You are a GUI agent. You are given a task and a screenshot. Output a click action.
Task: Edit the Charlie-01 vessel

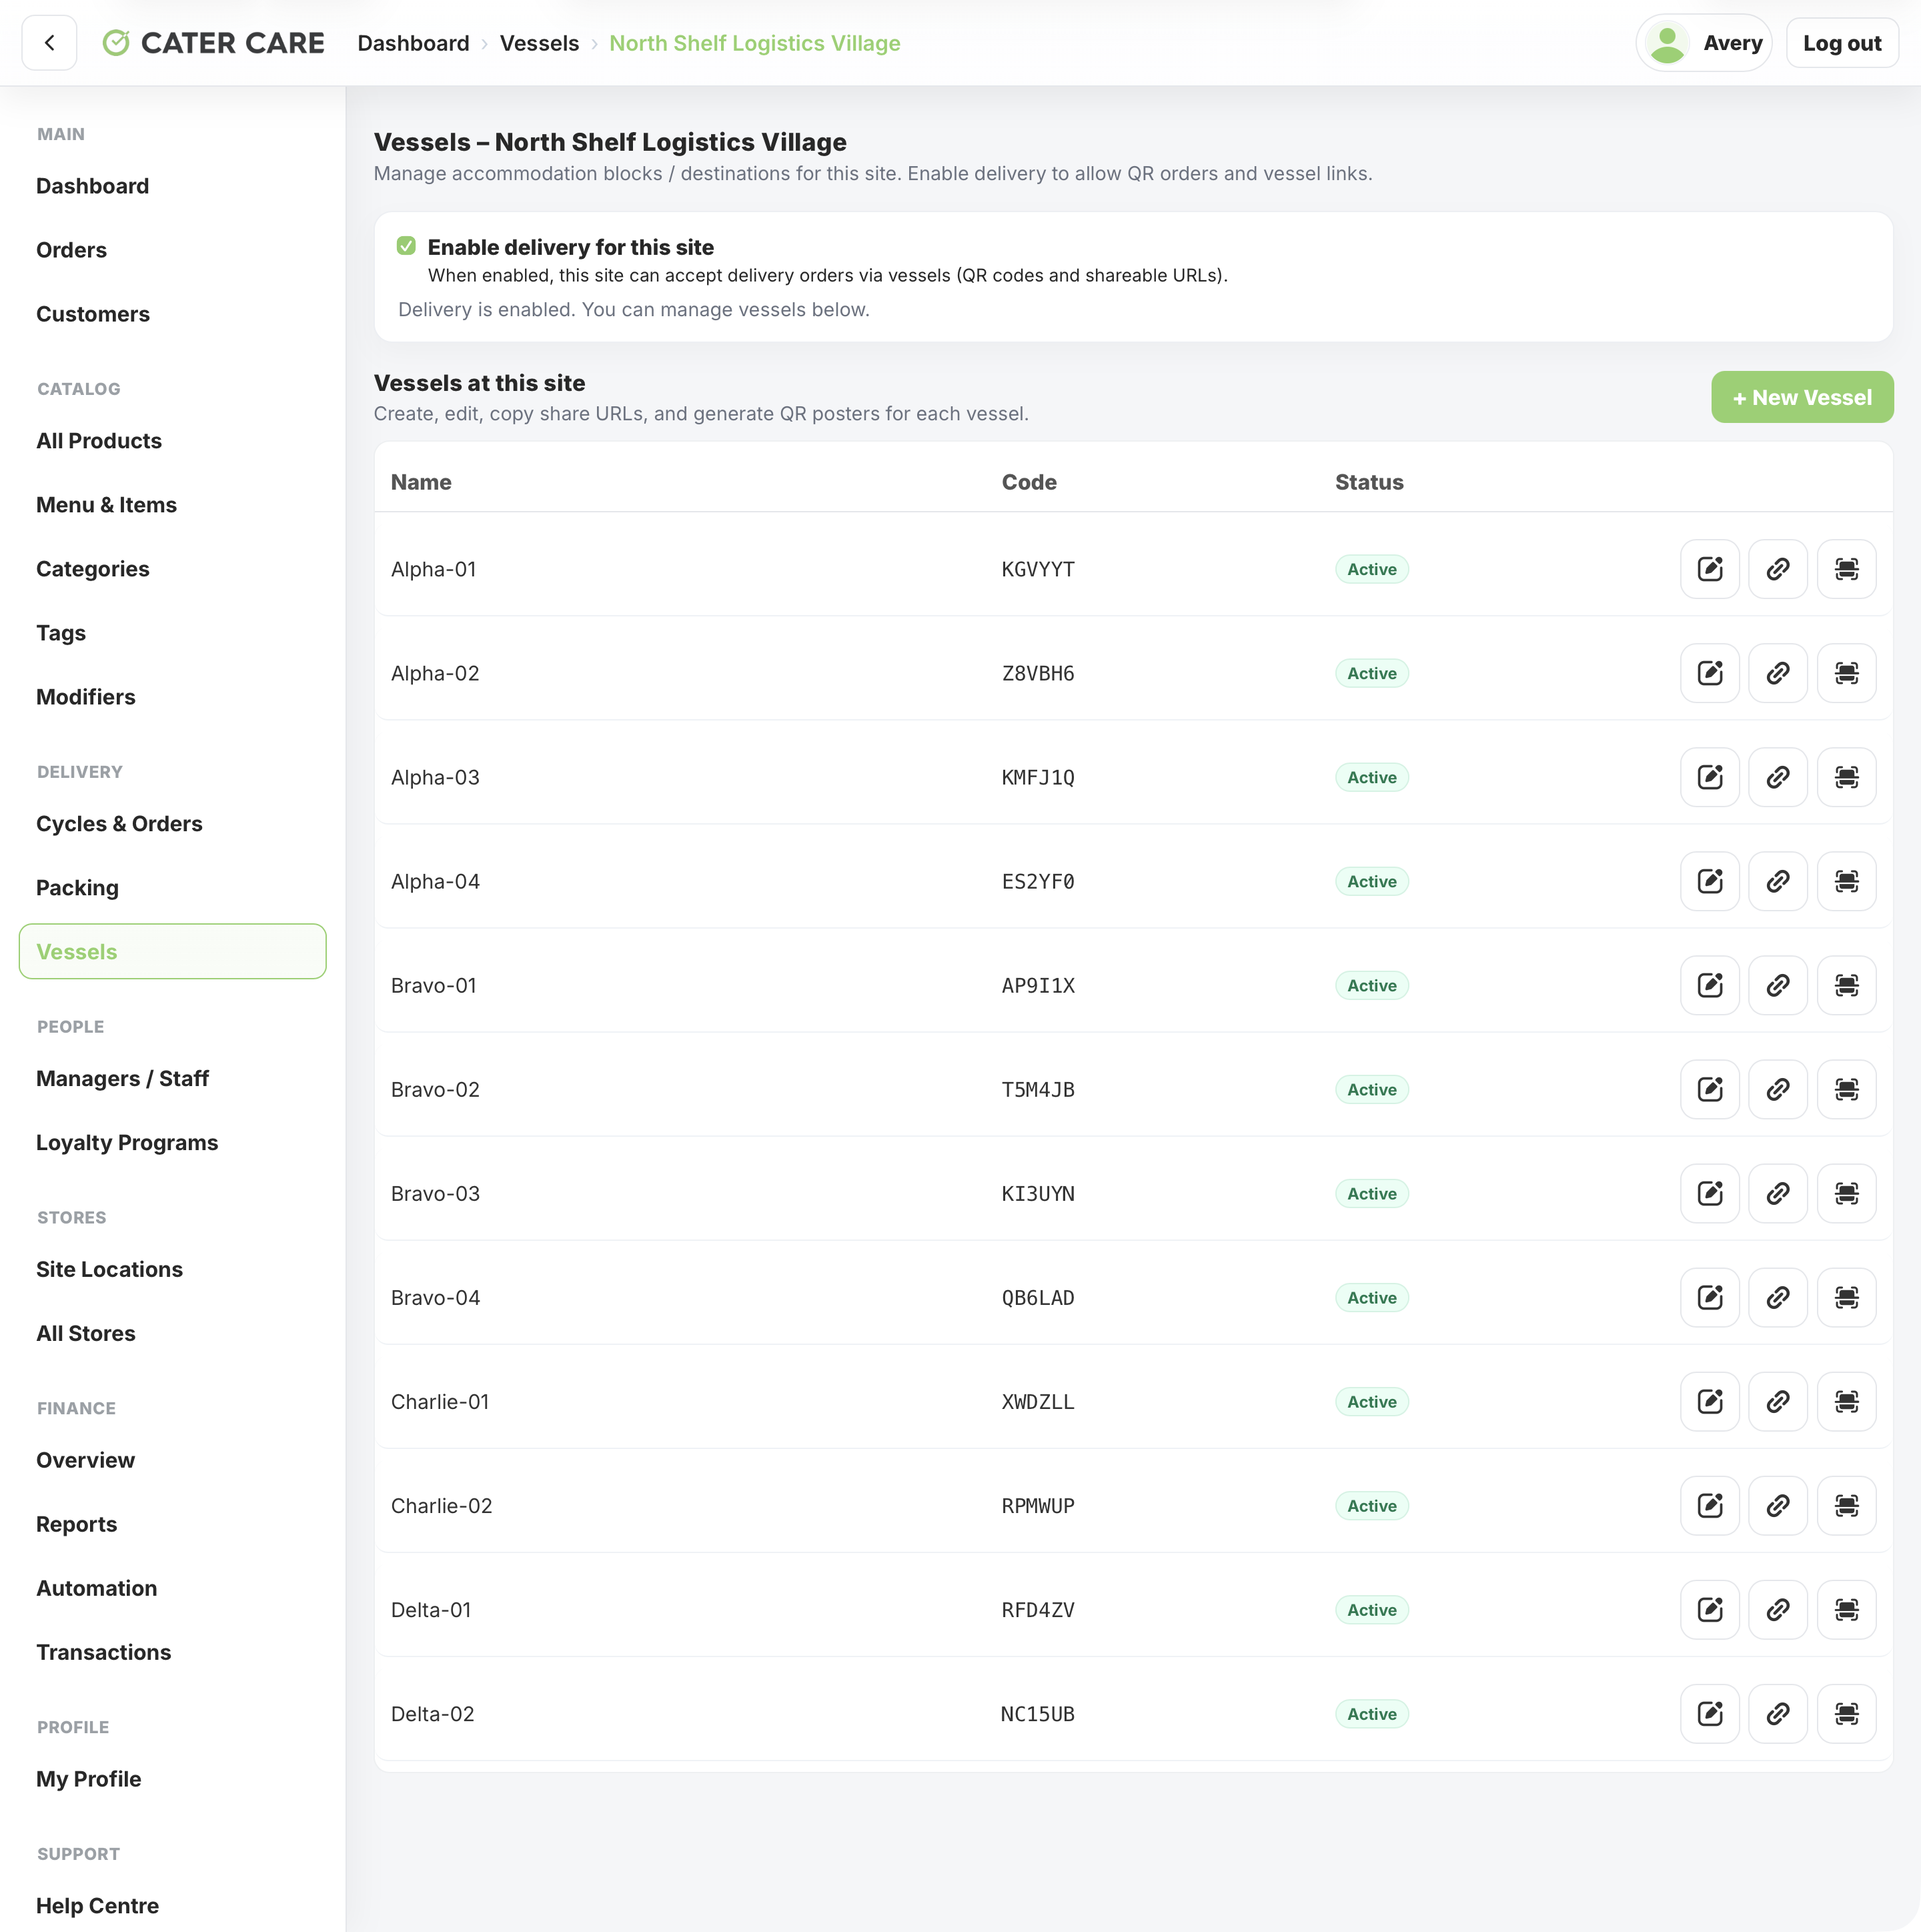[x=1710, y=1401]
